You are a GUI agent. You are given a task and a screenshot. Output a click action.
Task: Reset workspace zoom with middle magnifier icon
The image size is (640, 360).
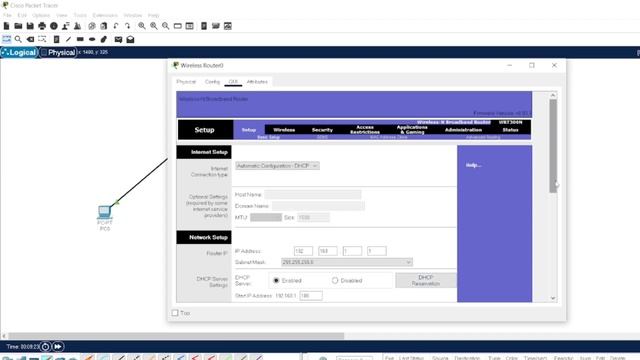click(154, 26)
